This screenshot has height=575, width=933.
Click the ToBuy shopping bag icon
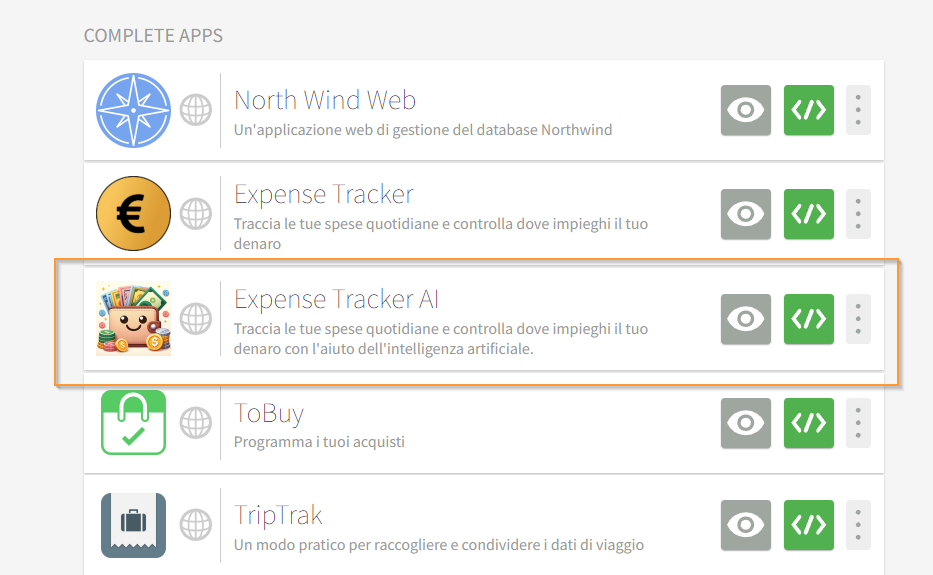134,423
